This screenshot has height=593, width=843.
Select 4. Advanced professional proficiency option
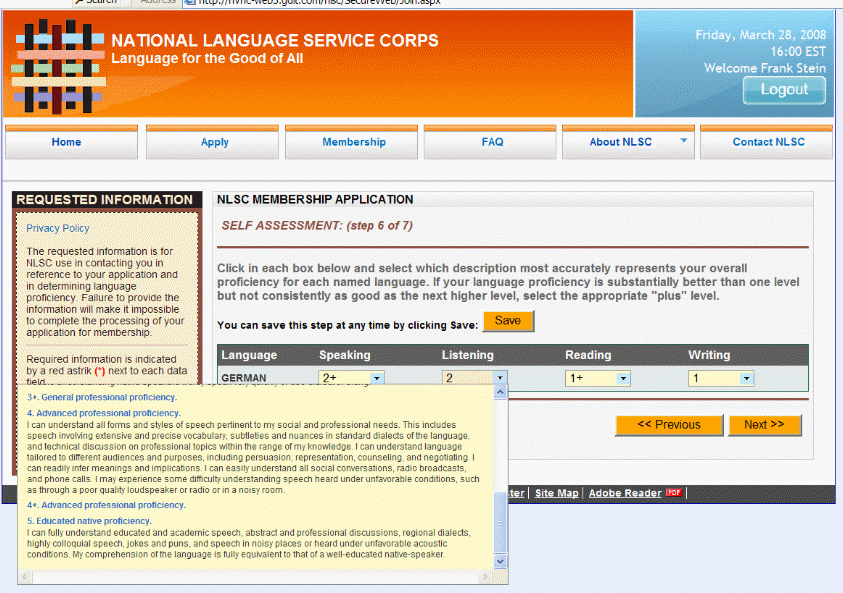[x=103, y=413]
